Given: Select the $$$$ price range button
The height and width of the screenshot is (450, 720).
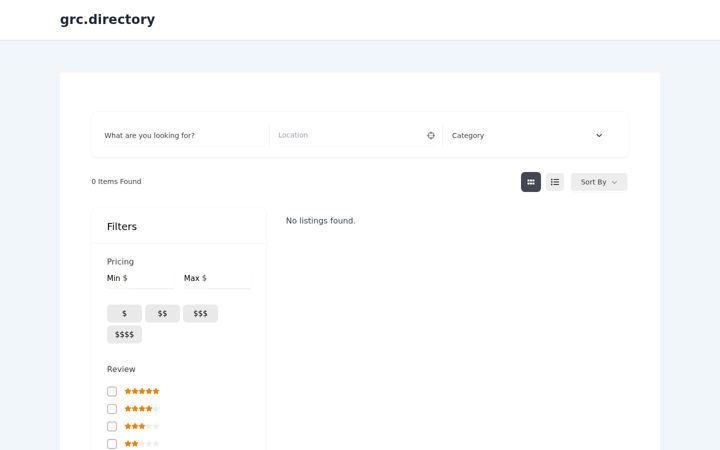Looking at the screenshot, I should [124, 335].
